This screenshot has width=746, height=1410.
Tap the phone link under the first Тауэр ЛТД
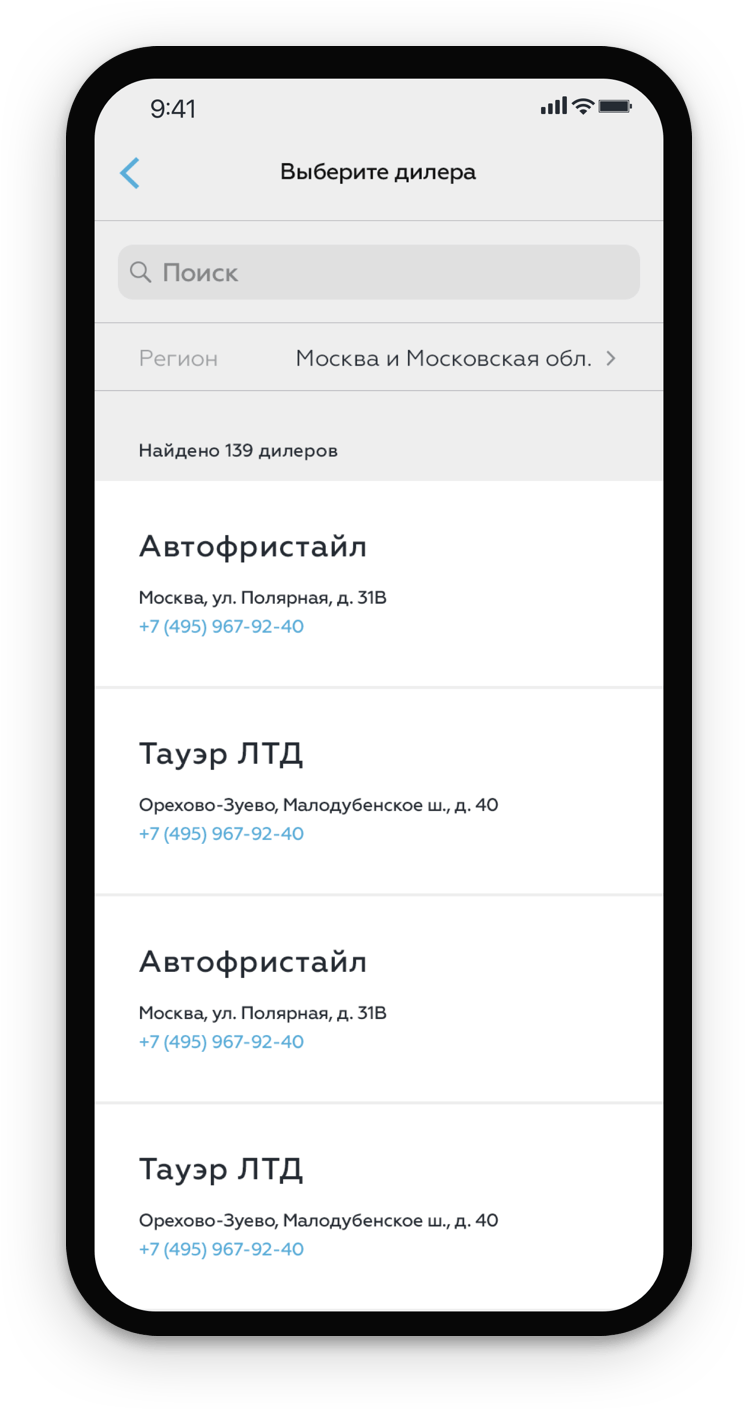click(221, 834)
